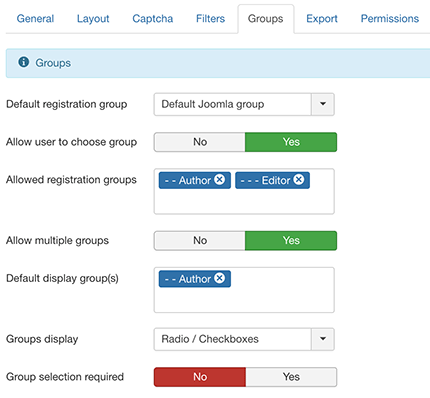Viewport: 430px width, 398px height.
Task: Open the General tab
Action: tap(35, 19)
